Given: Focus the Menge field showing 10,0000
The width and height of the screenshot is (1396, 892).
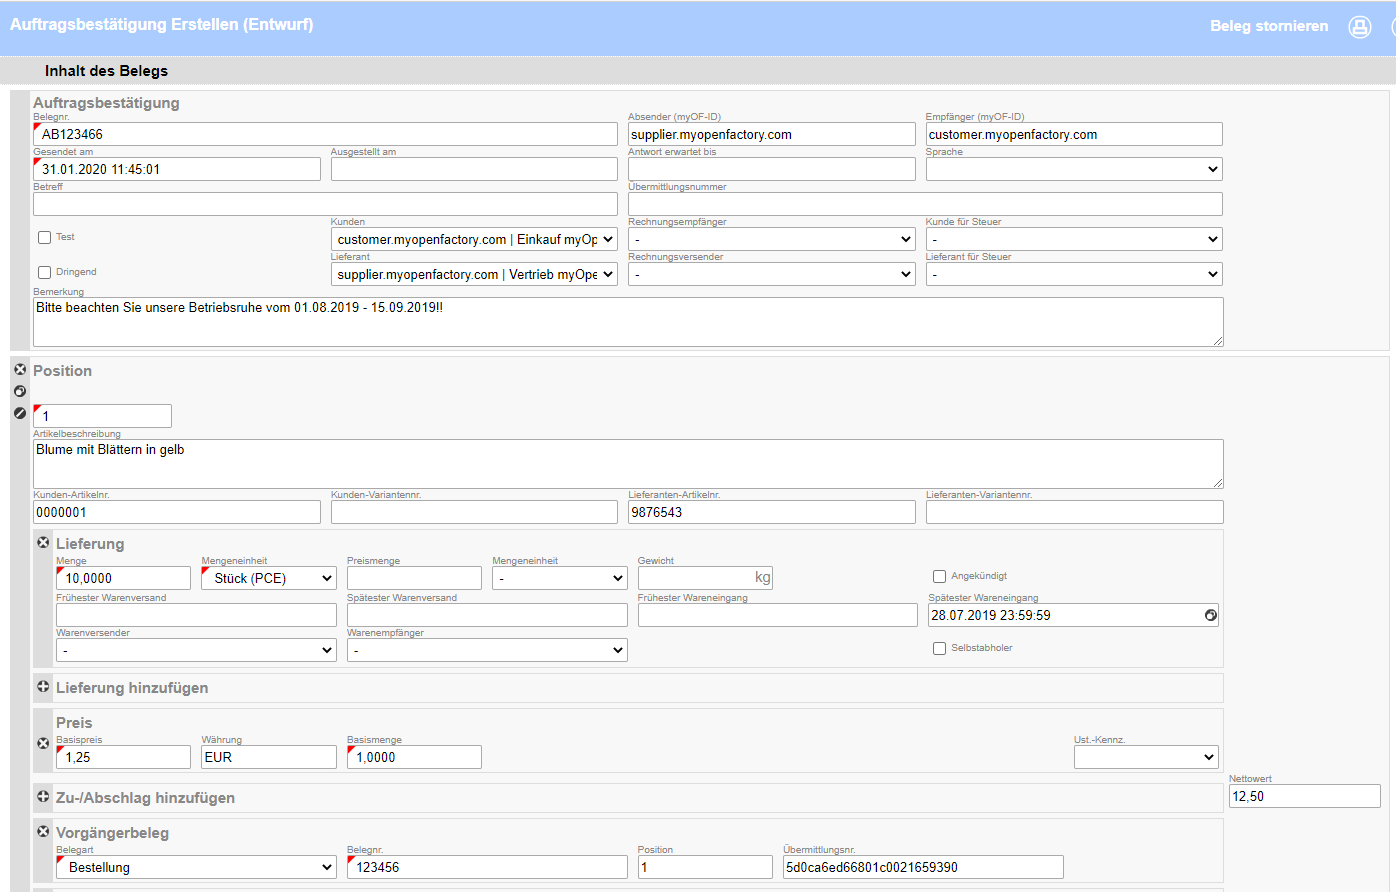Looking at the screenshot, I should (123, 578).
